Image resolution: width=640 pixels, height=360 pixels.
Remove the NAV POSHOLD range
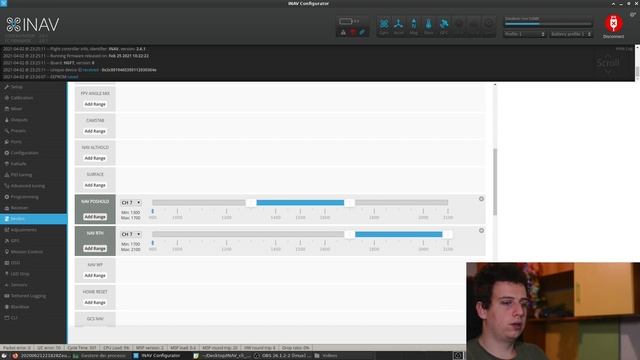(x=481, y=199)
